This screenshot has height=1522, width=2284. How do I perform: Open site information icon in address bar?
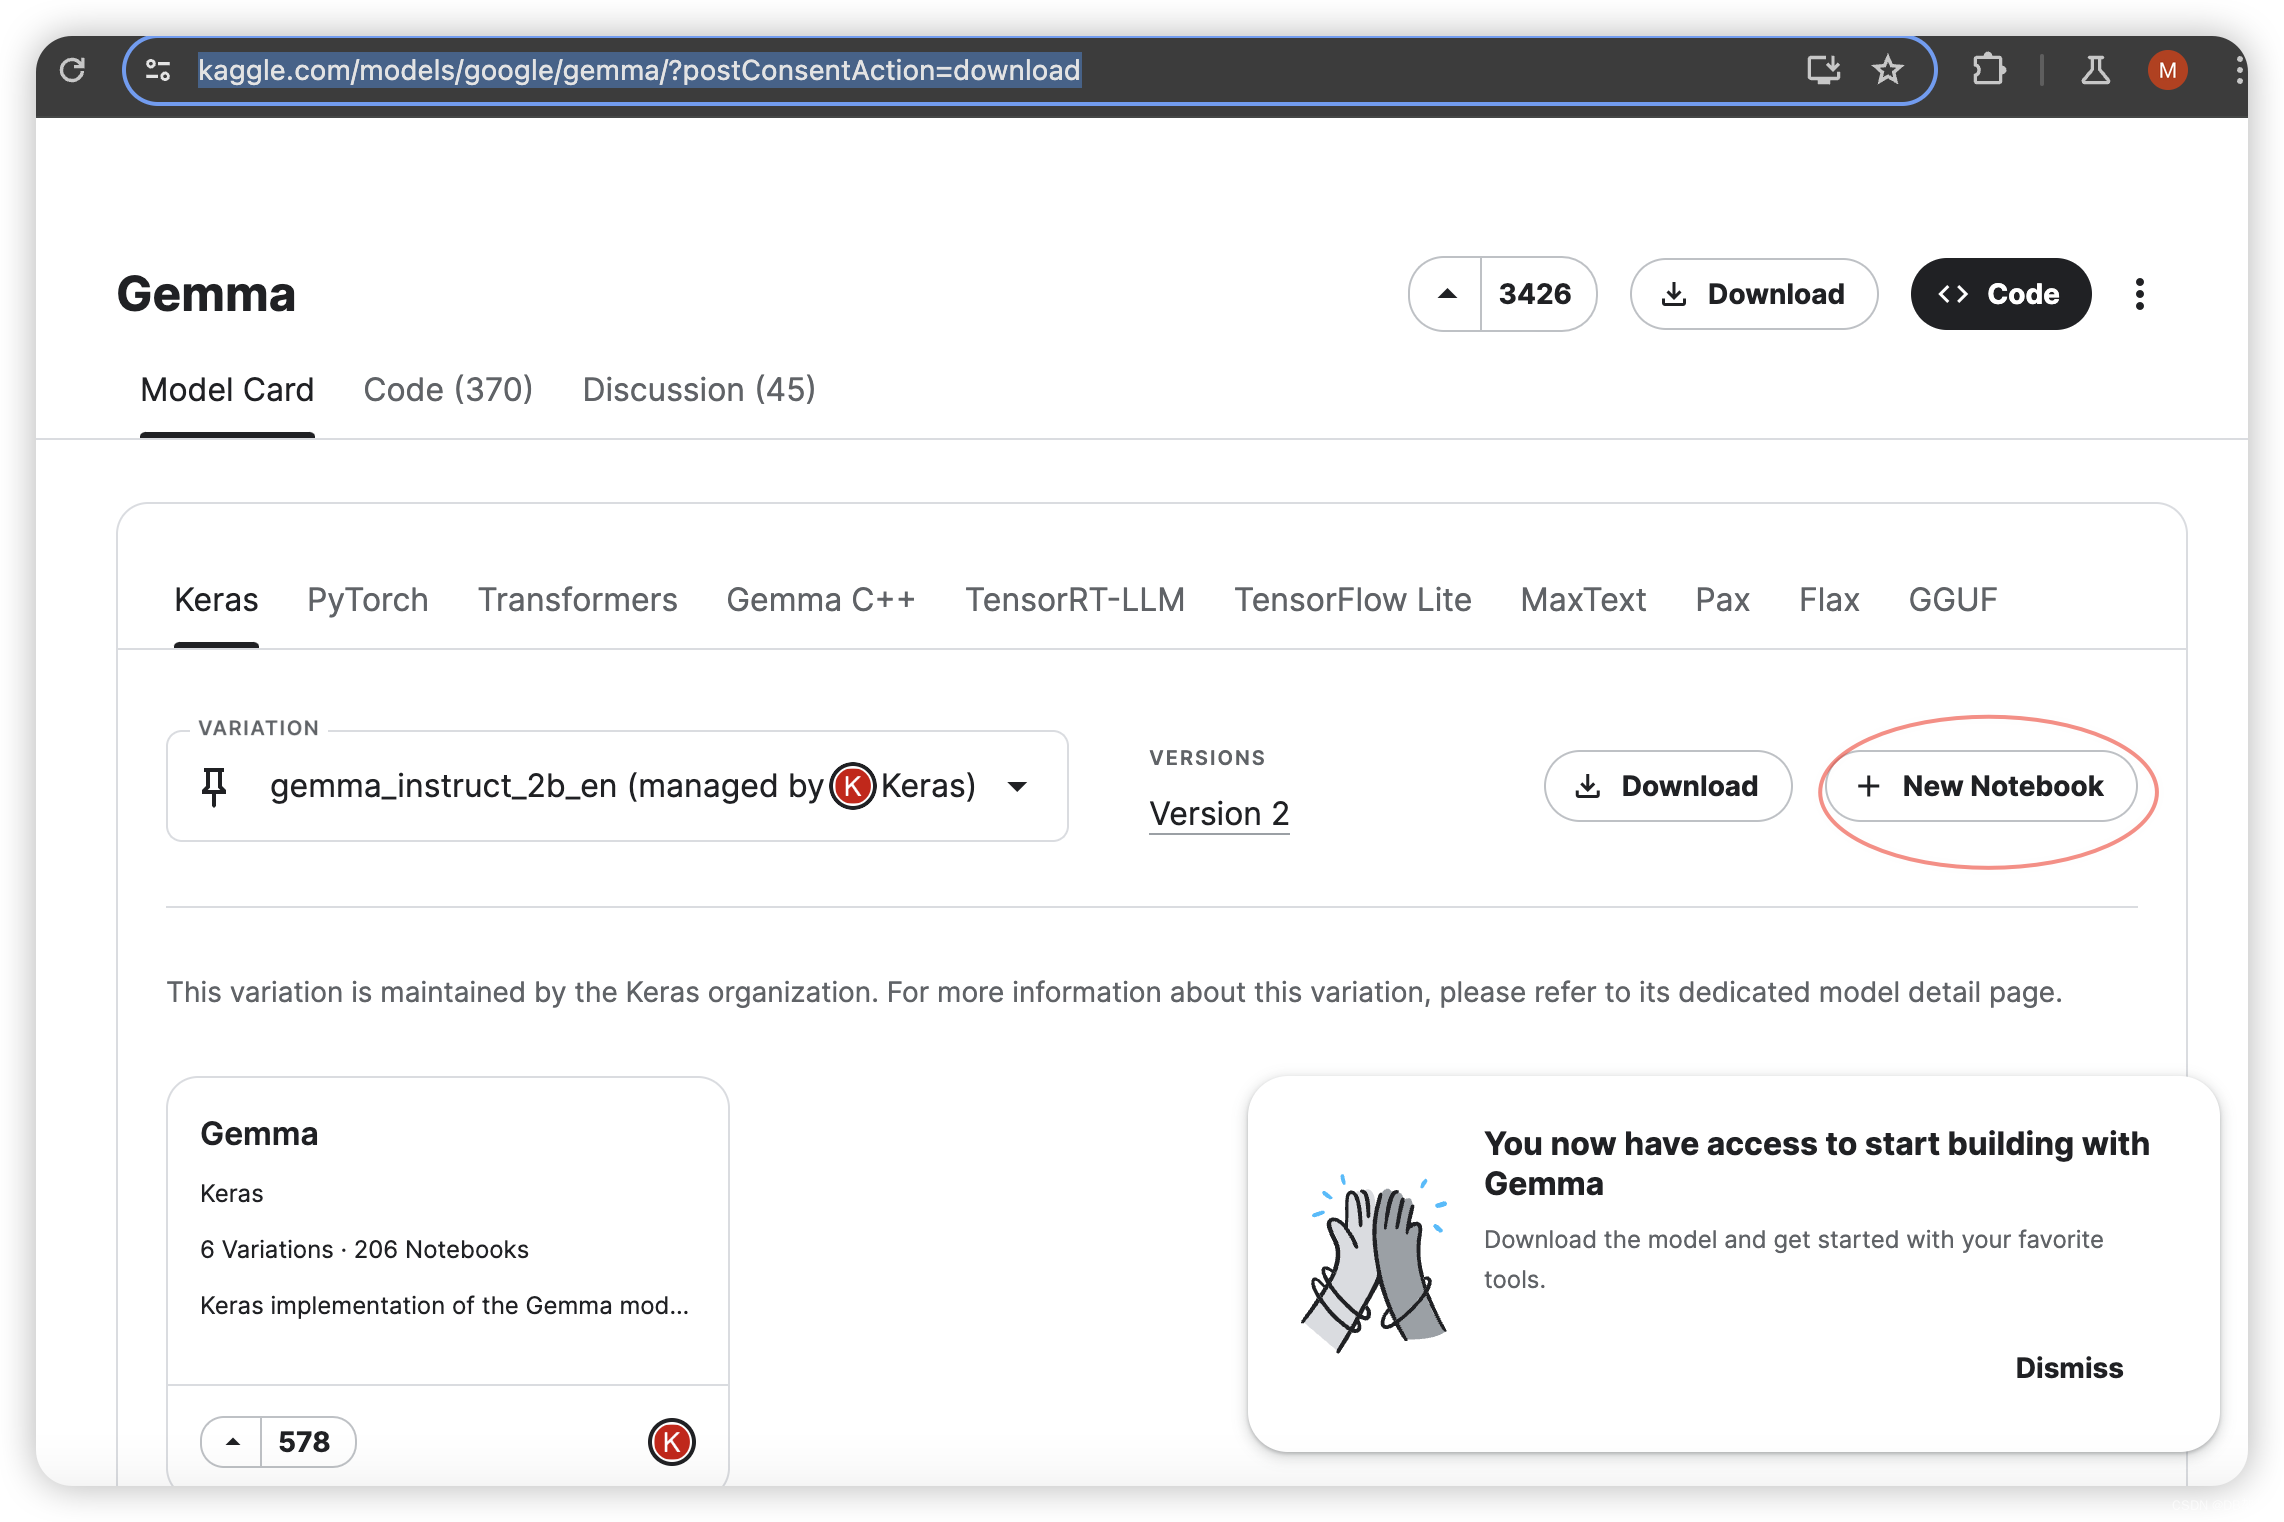click(158, 70)
